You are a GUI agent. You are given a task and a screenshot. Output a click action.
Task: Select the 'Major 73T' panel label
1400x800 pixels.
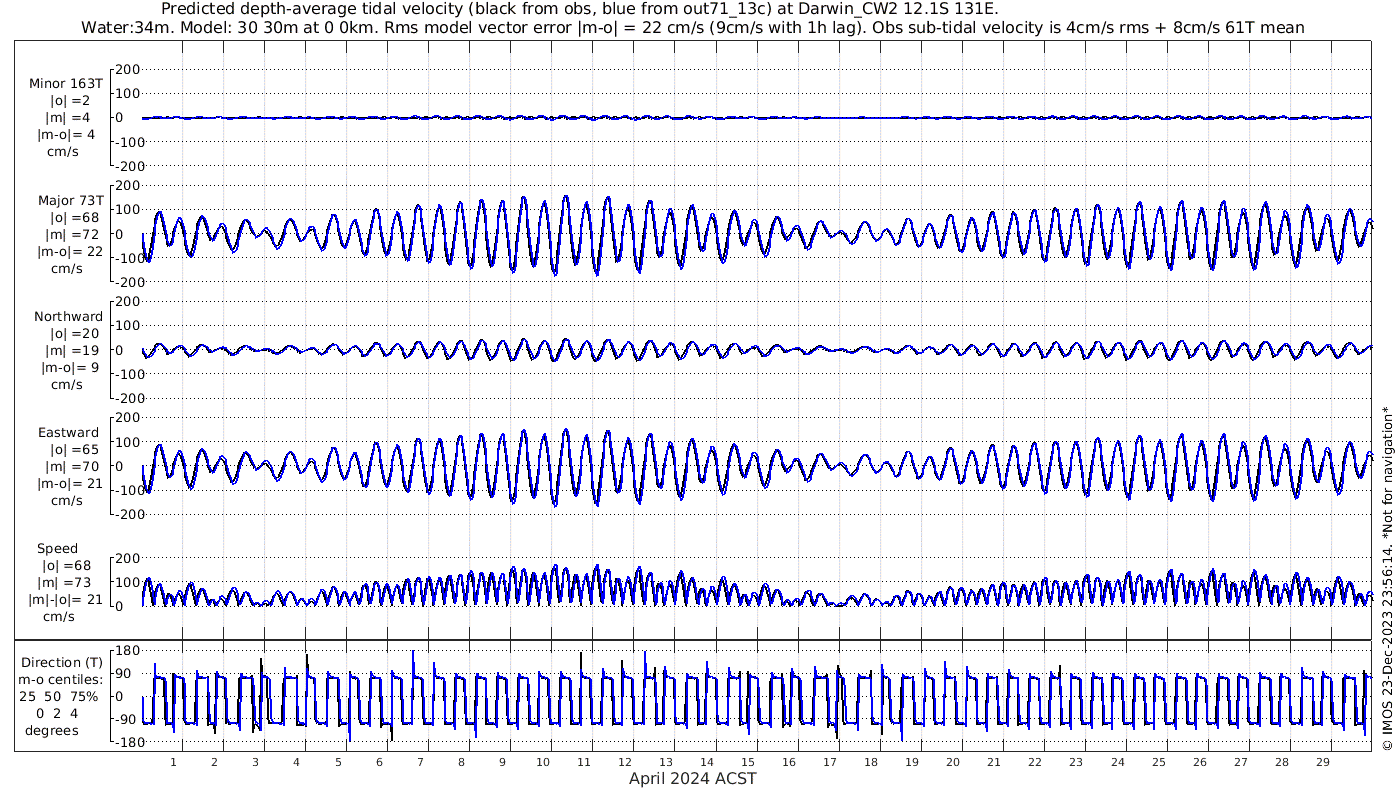[x=70, y=201]
